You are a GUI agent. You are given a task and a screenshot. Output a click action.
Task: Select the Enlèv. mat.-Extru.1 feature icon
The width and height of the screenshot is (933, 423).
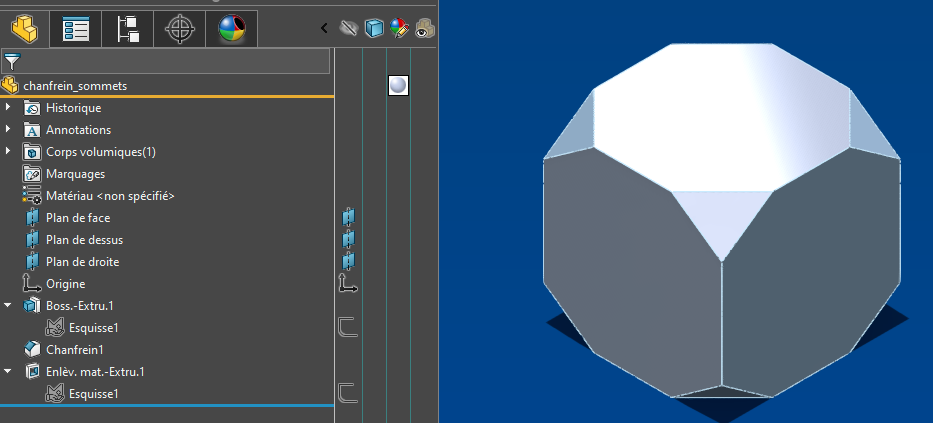(32, 372)
